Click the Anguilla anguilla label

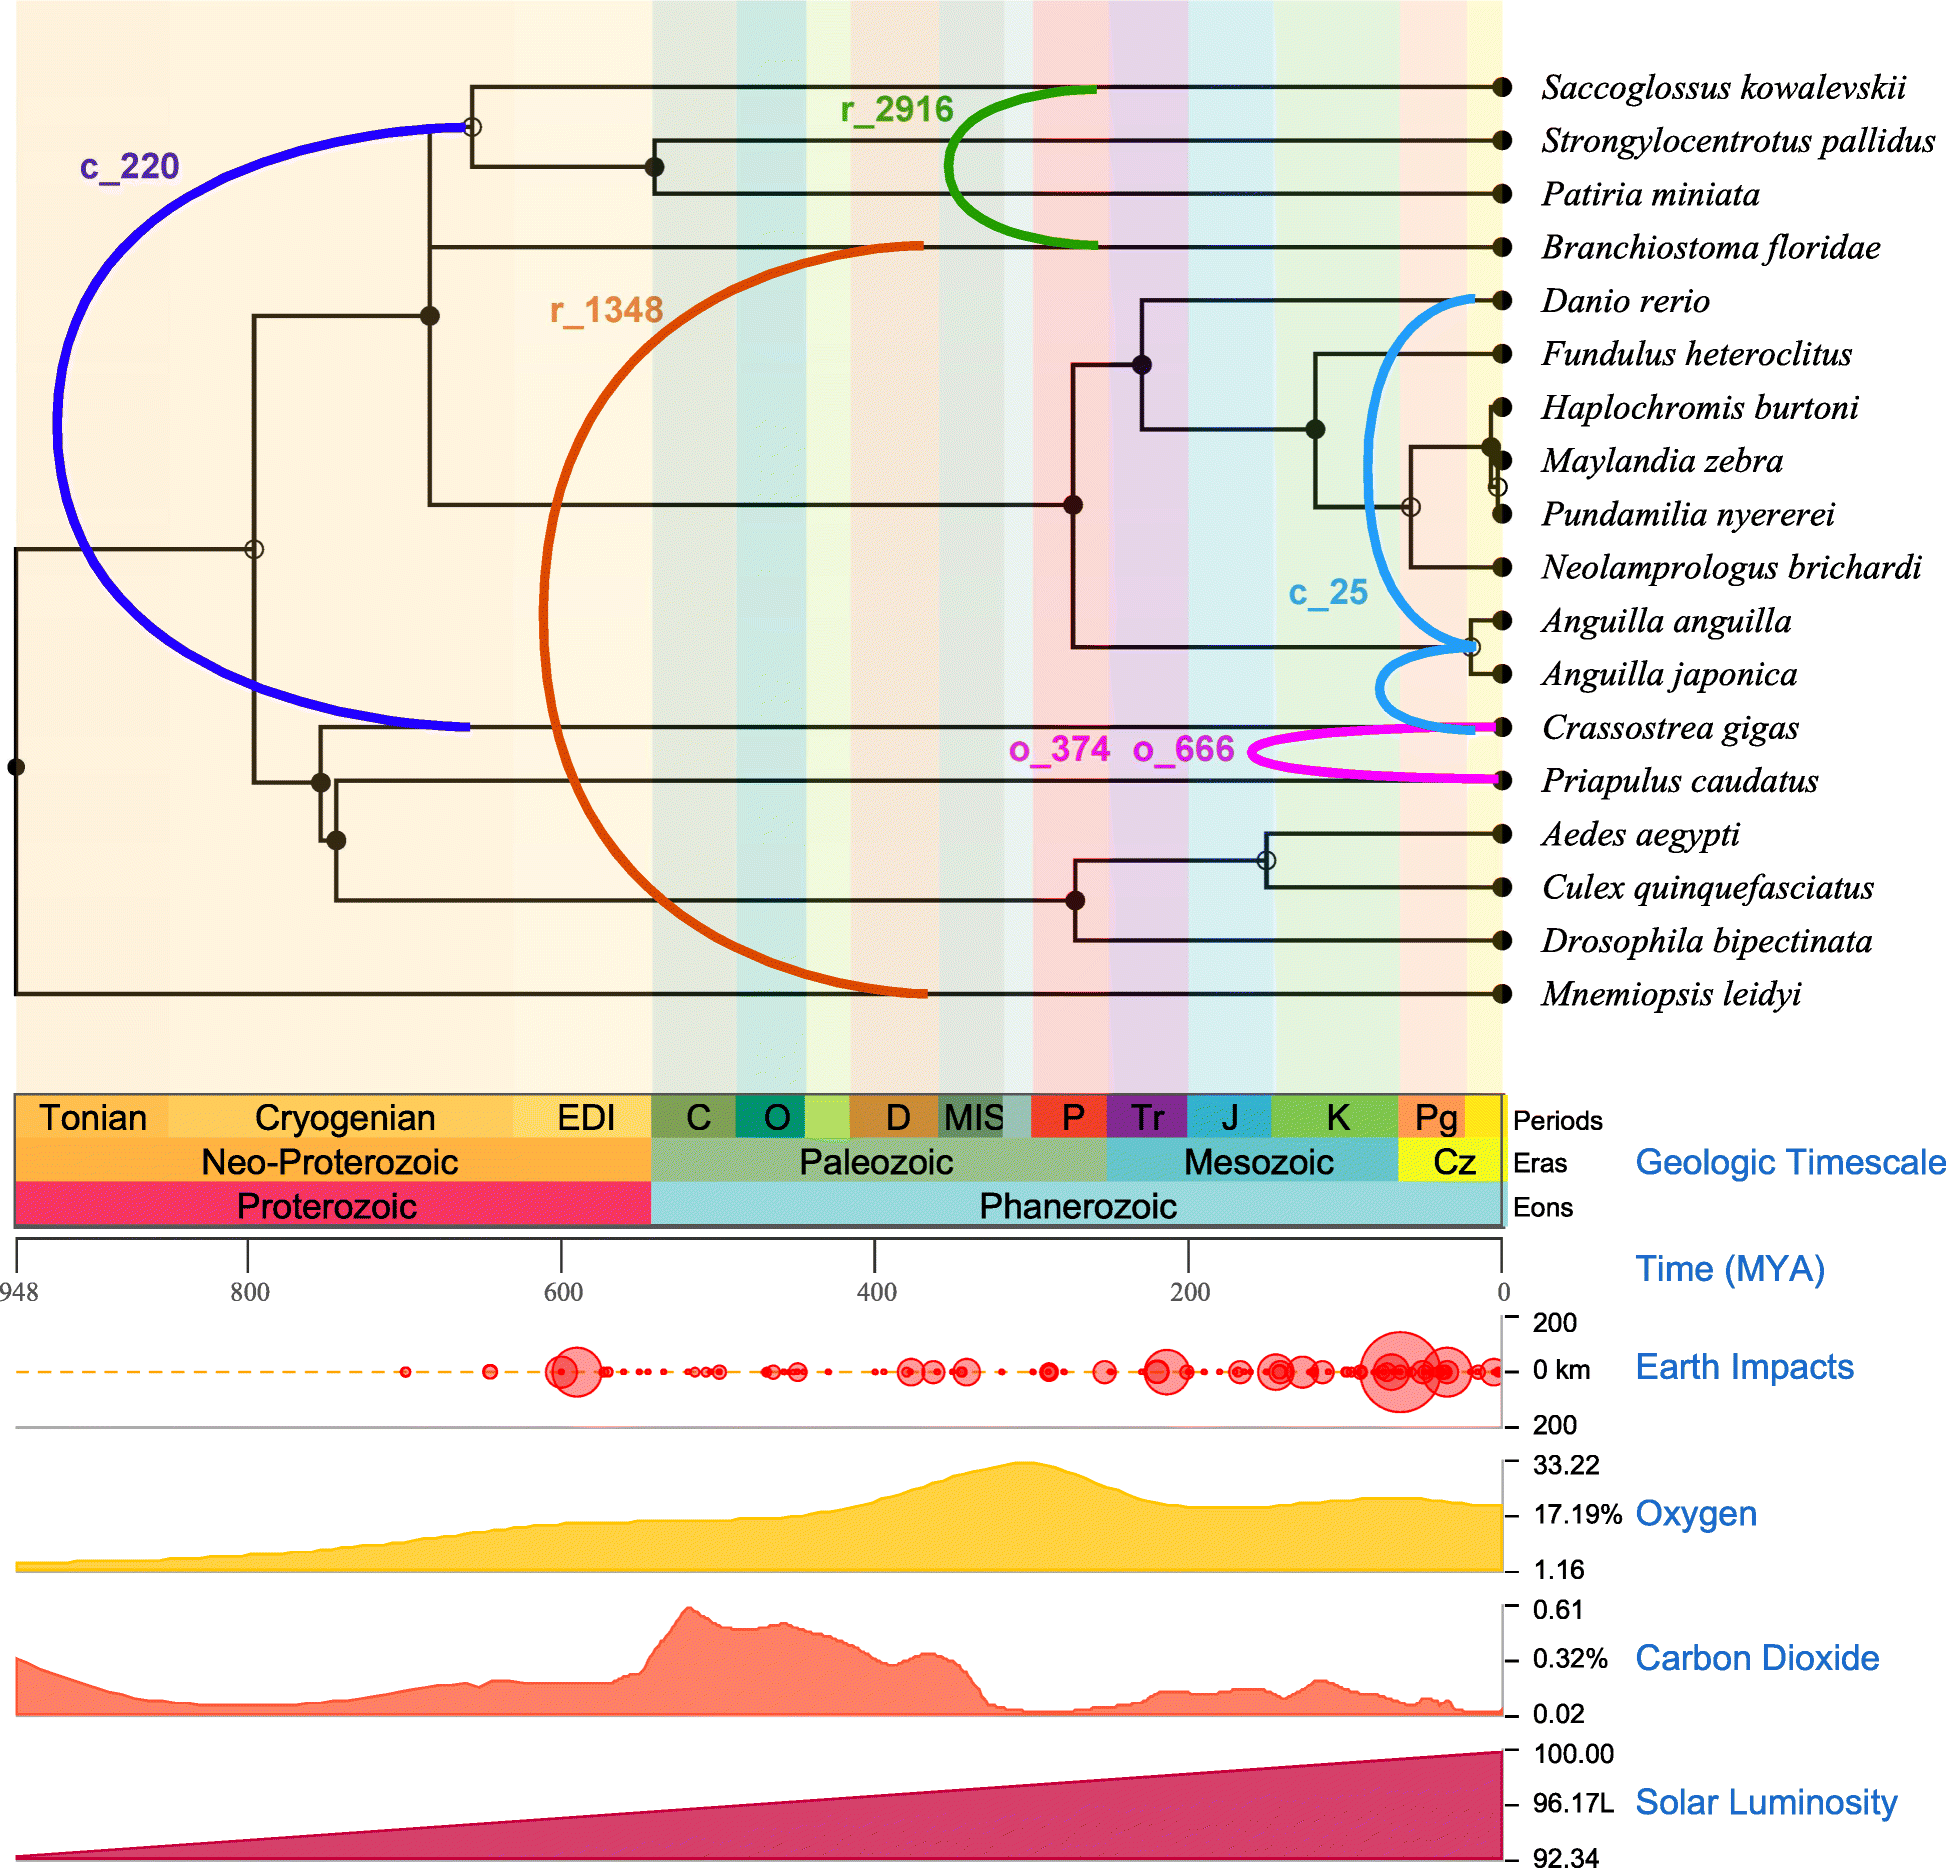tap(1666, 620)
